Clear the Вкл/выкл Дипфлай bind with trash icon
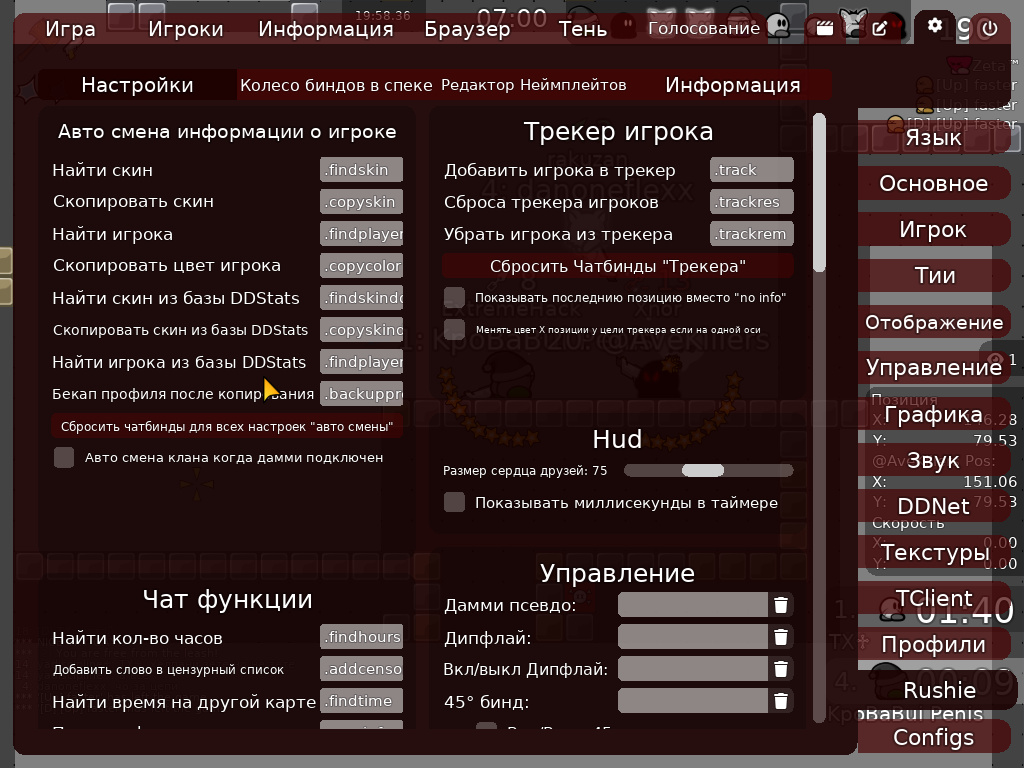The image size is (1024, 768). click(780, 669)
